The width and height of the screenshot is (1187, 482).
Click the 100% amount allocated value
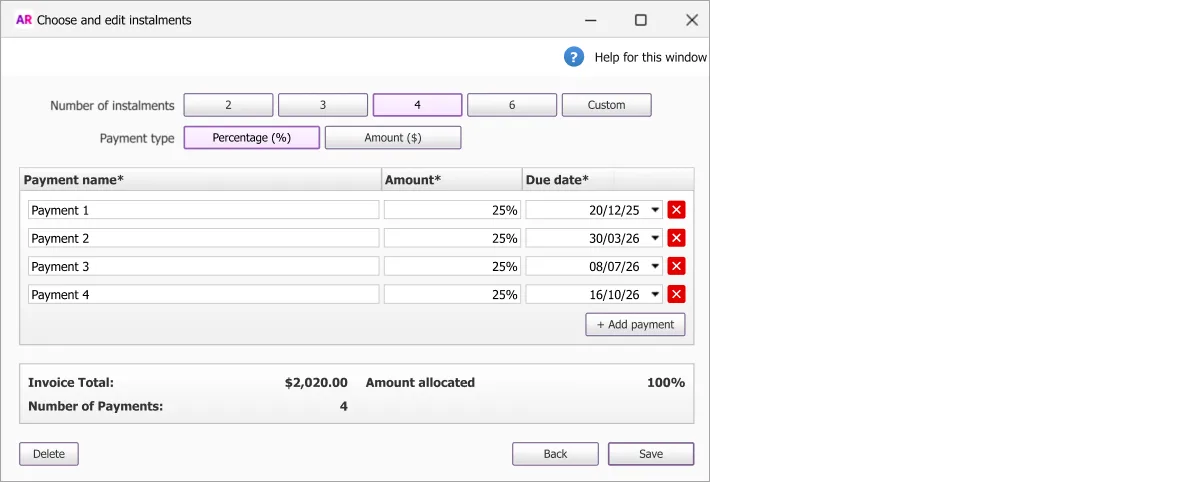click(x=665, y=383)
